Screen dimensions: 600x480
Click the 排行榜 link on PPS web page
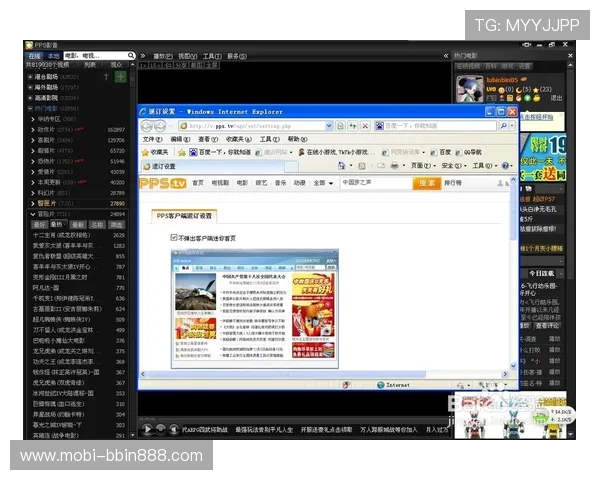click(453, 183)
